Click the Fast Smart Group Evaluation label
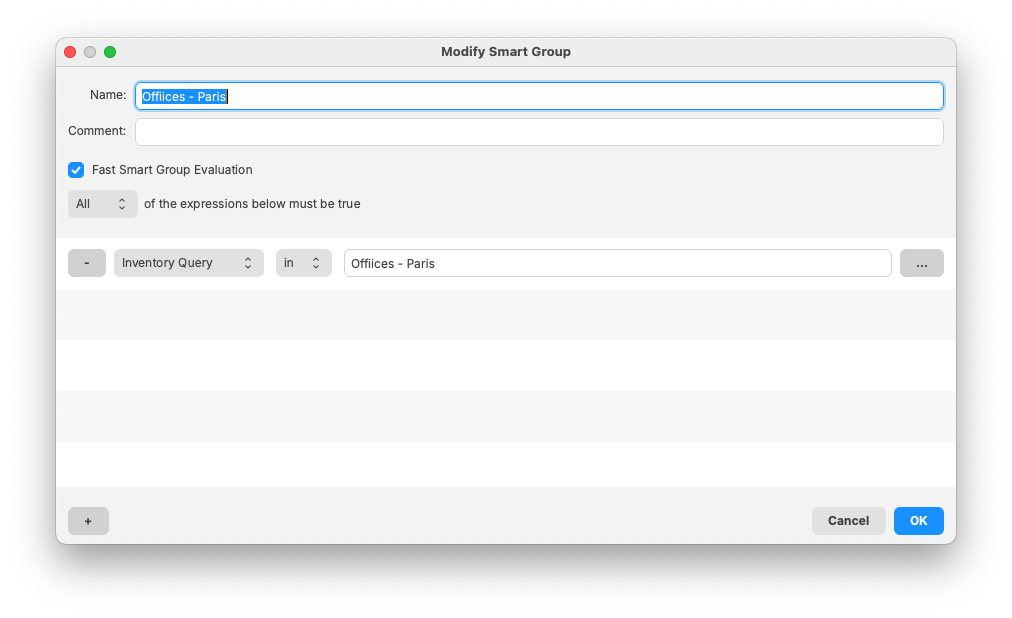This screenshot has height=618, width=1012. pyautogui.click(x=172, y=170)
